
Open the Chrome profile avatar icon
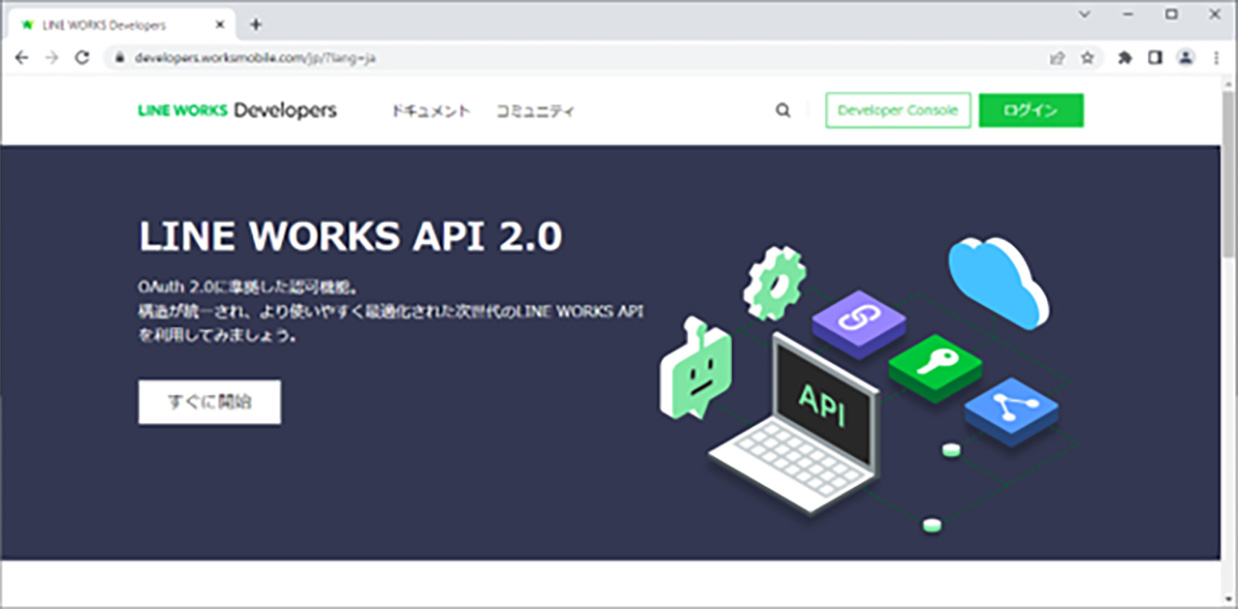[1186, 58]
